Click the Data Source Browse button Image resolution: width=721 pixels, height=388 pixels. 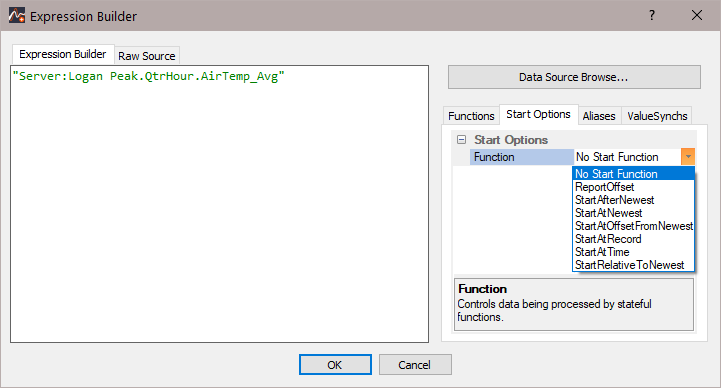pyautogui.click(x=574, y=77)
